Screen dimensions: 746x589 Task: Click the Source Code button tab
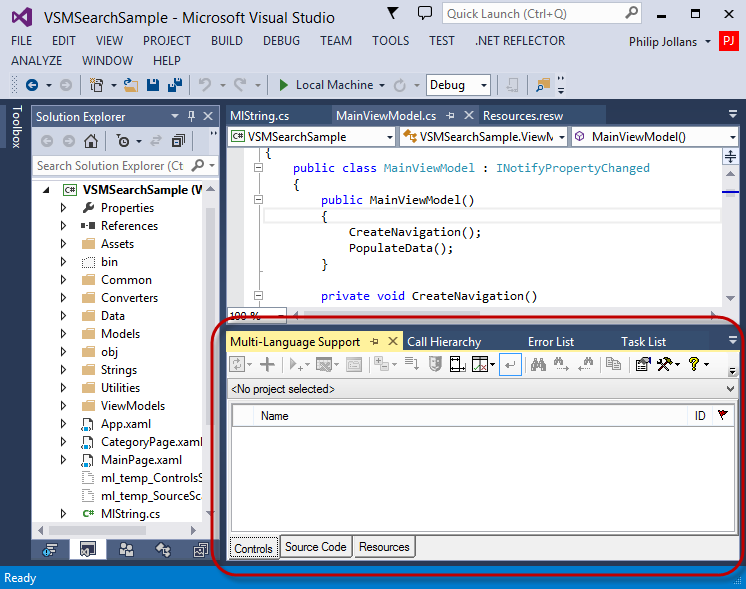pyautogui.click(x=315, y=547)
